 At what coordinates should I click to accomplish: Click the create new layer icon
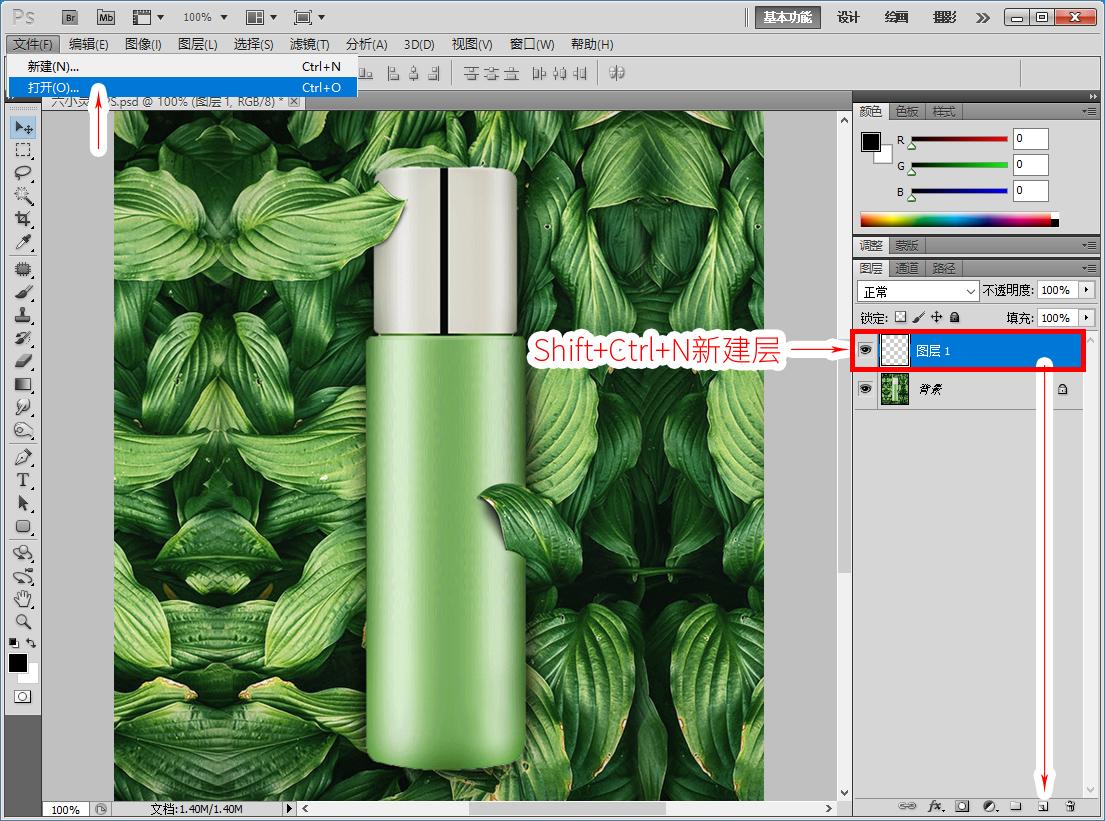[x=1043, y=805]
